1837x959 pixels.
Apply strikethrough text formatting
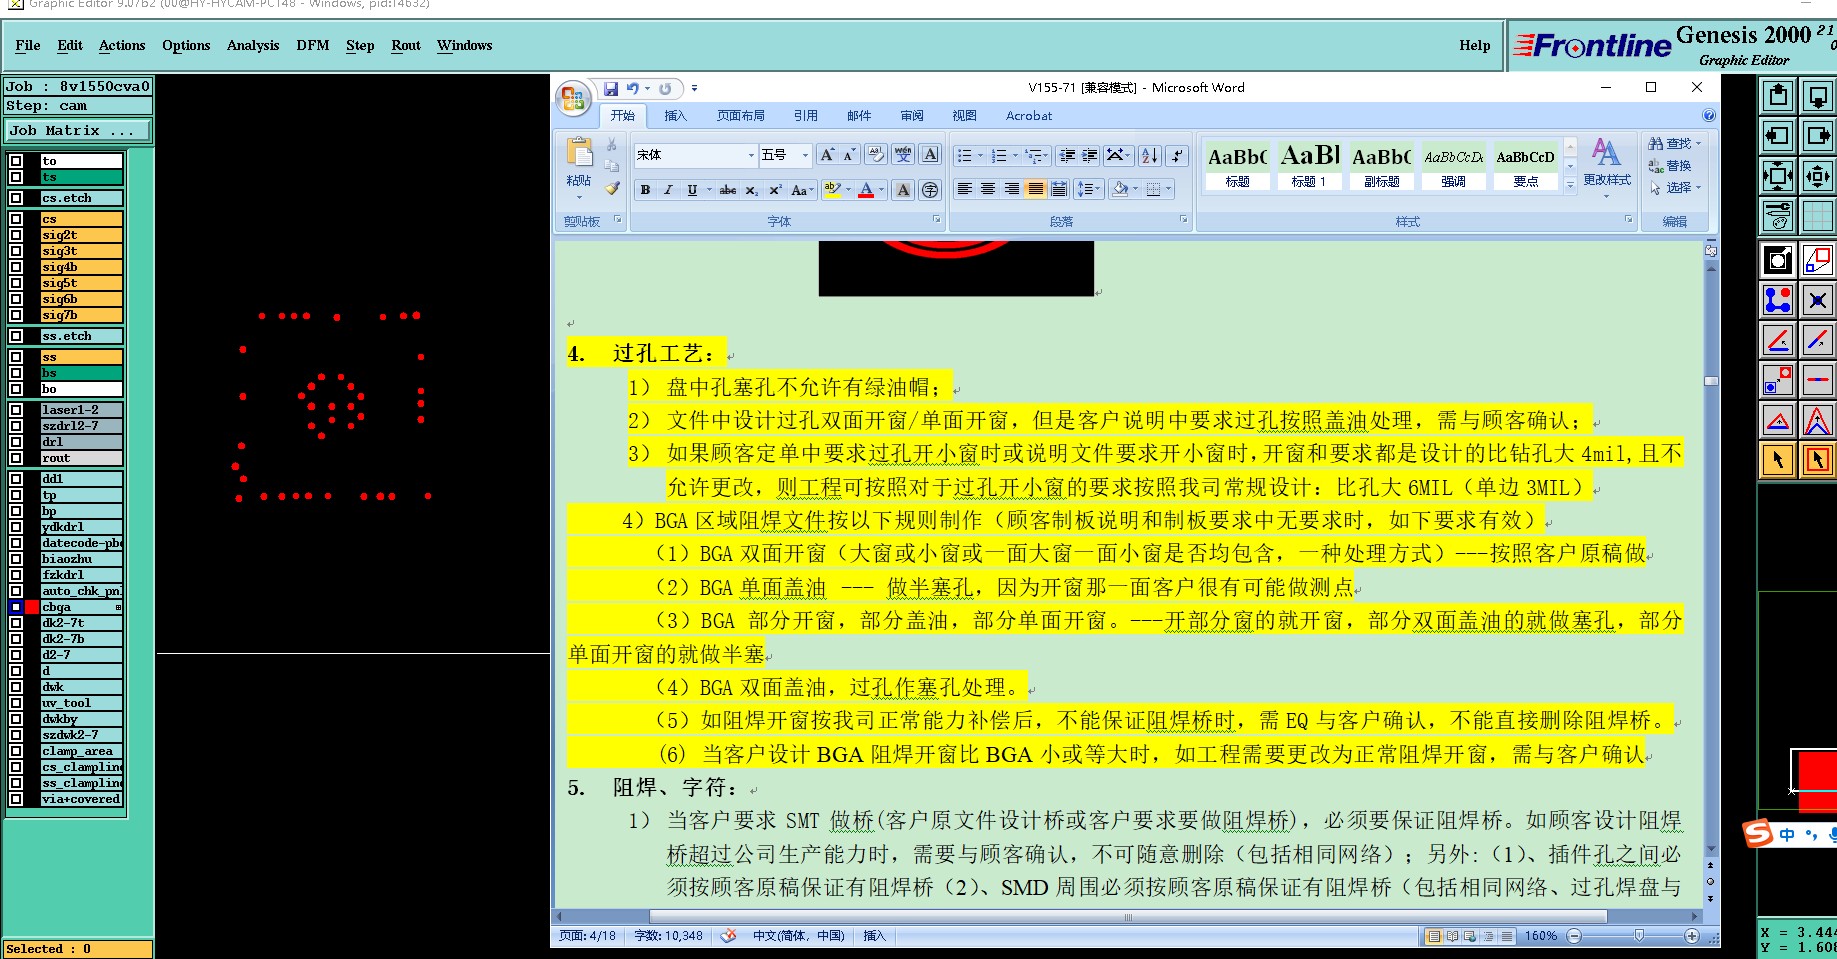click(728, 190)
